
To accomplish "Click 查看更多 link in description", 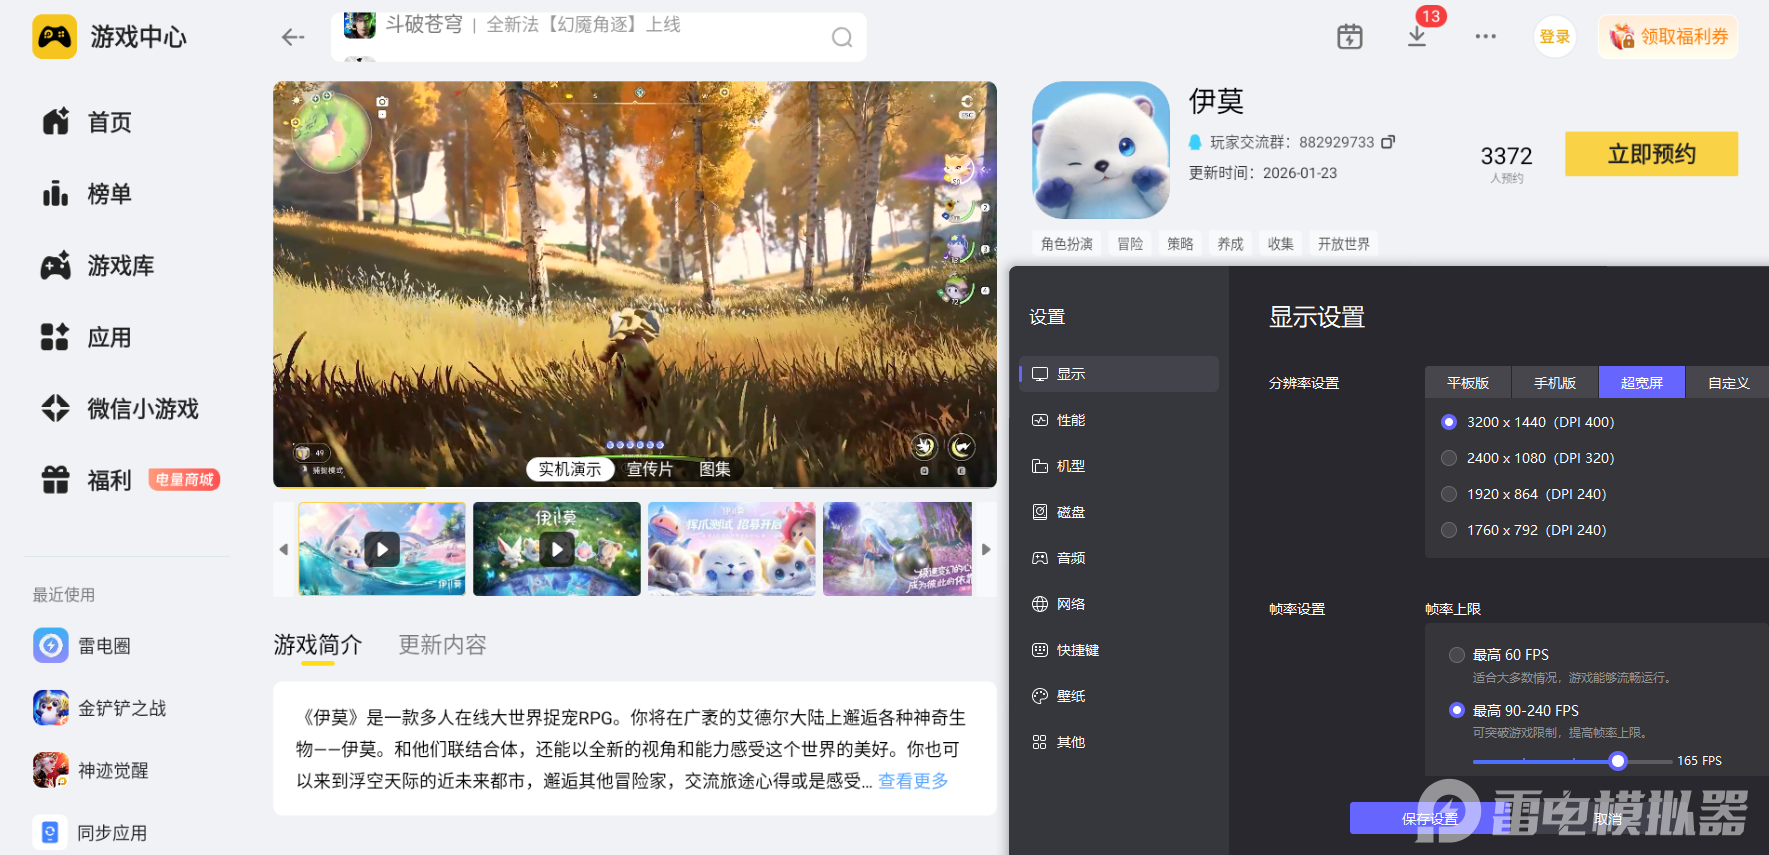I will 913,781.
